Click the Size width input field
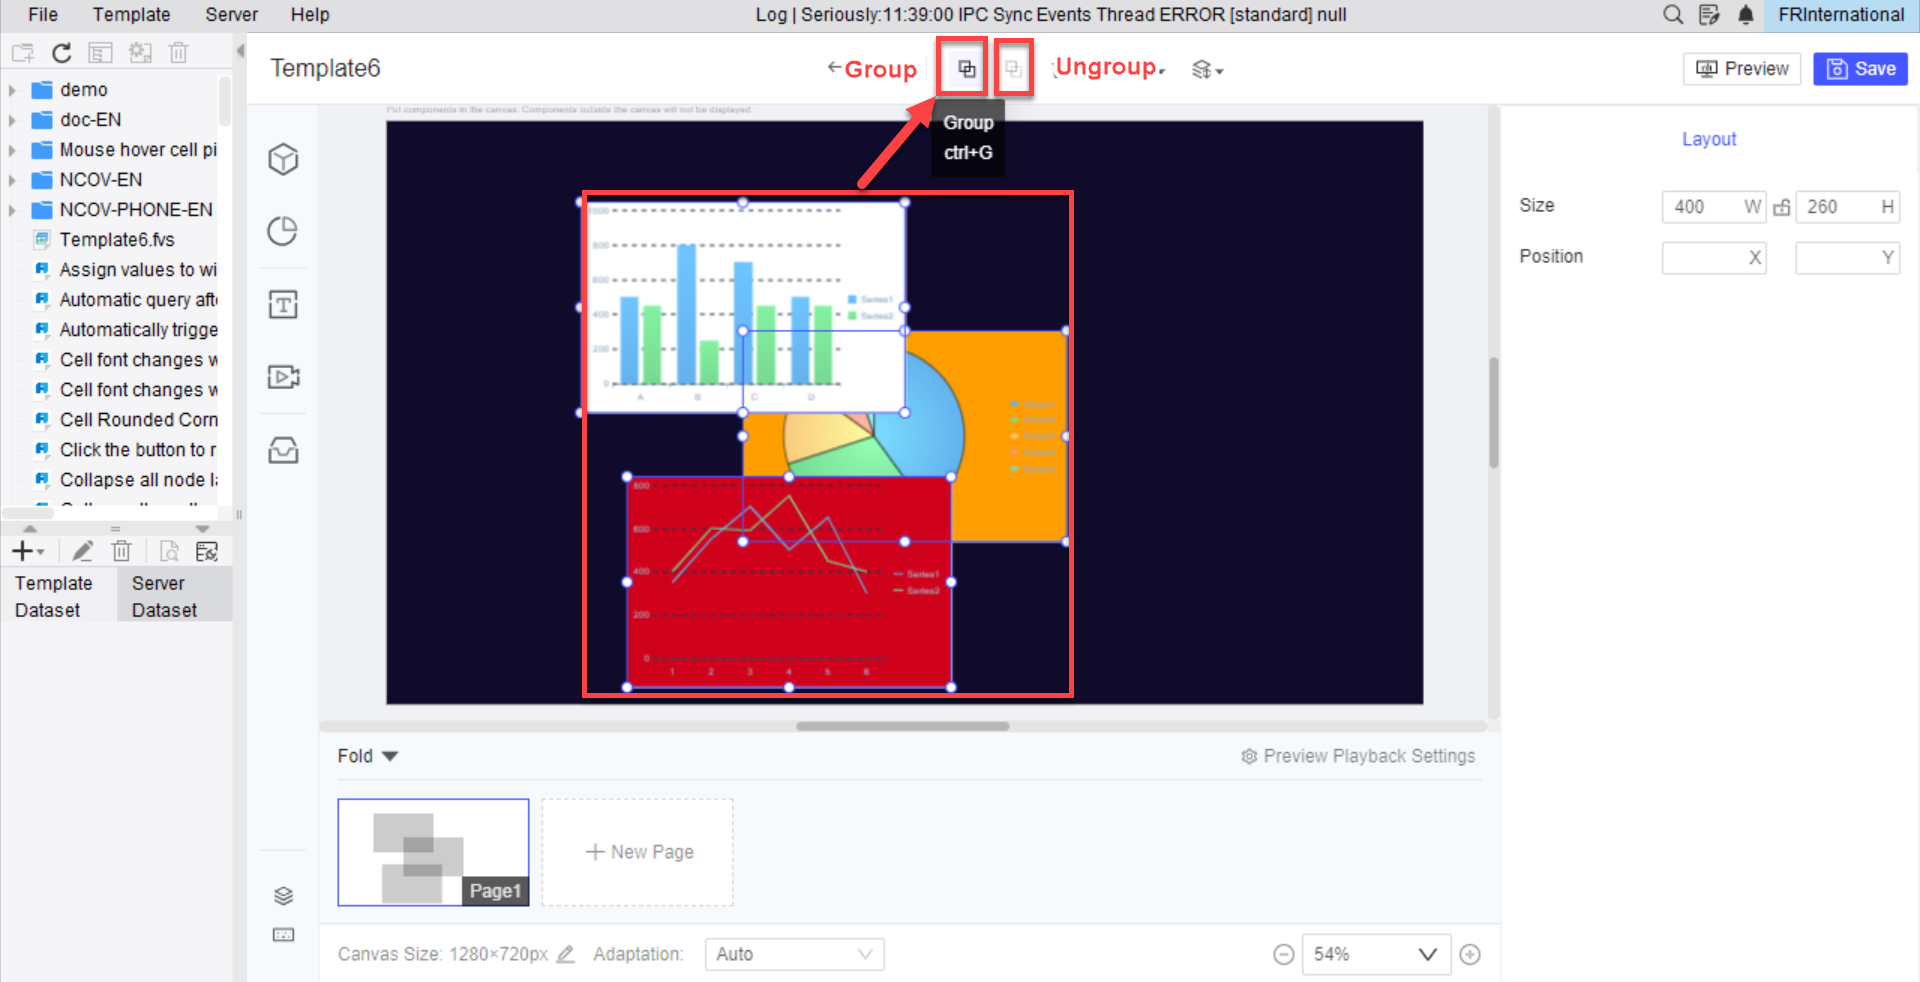 point(1713,207)
